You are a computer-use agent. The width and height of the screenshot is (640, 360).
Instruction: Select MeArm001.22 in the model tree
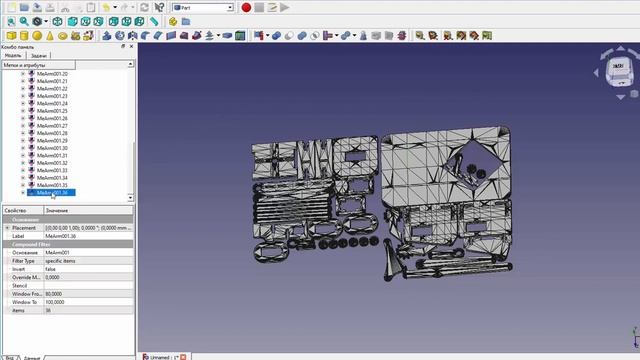[52, 89]
